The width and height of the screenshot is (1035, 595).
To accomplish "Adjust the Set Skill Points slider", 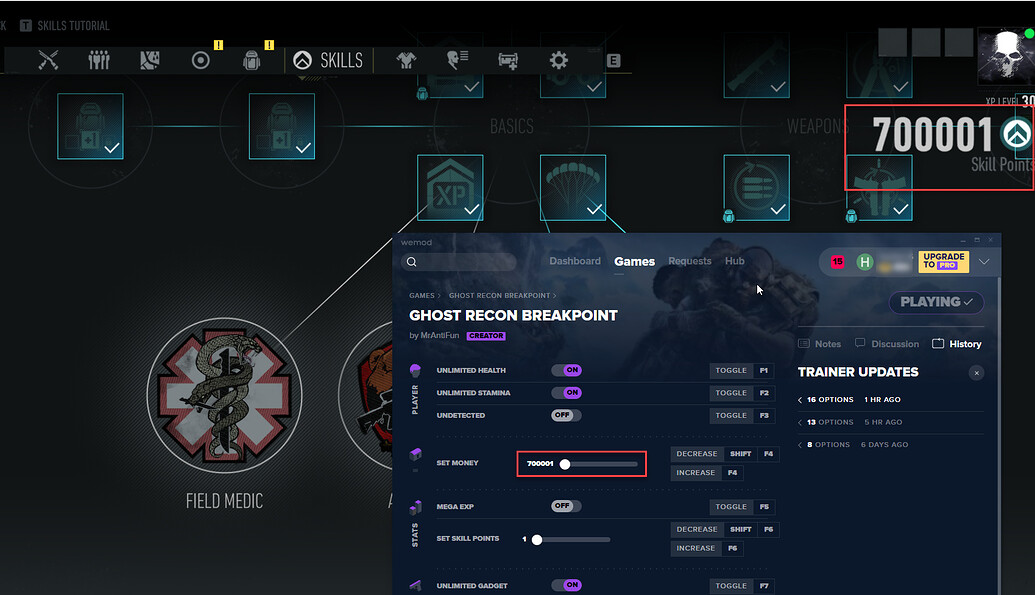I will click(537, 538).
